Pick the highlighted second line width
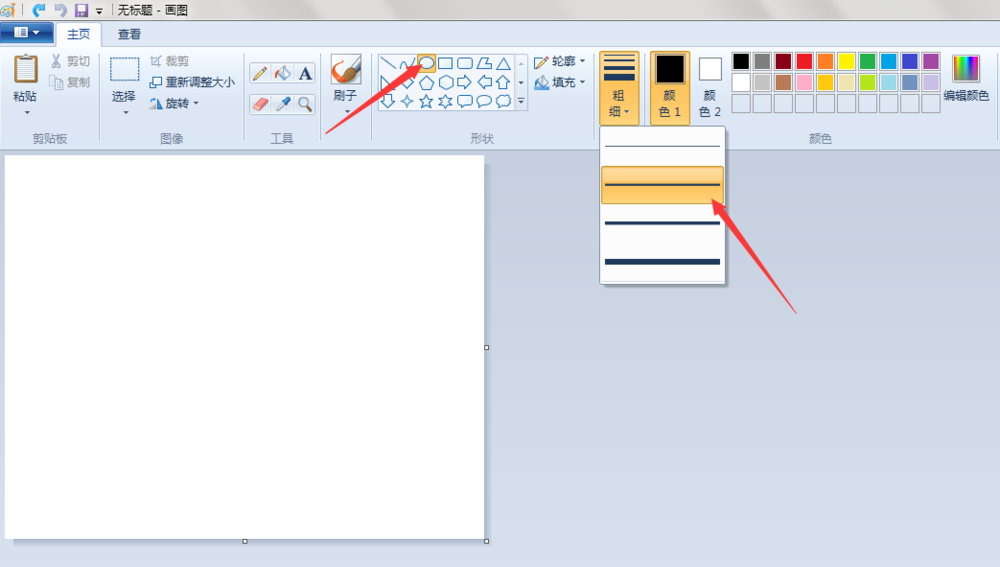This screenshot has height=567, width=1000. [x=662, y=185]
